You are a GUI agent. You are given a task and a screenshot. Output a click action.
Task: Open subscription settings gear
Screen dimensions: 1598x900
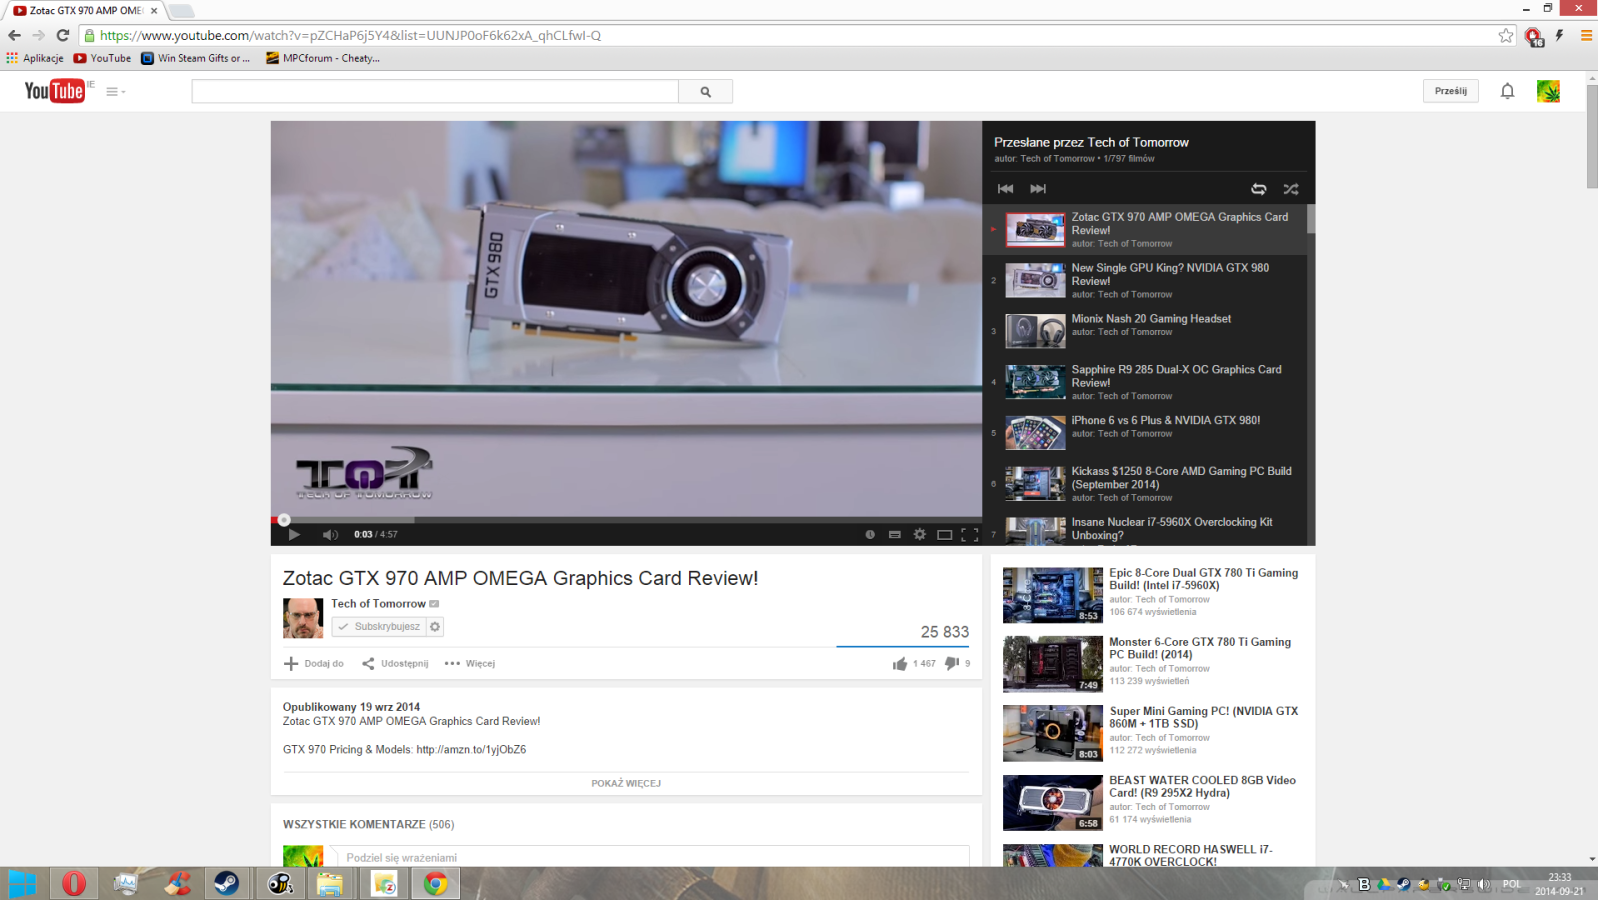[435, 627]
